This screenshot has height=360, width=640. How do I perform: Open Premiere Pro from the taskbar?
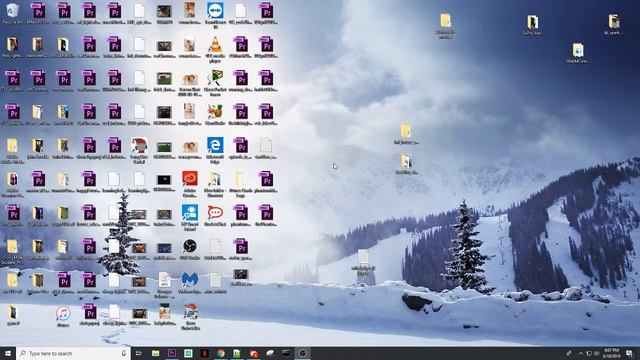point(172,353)
